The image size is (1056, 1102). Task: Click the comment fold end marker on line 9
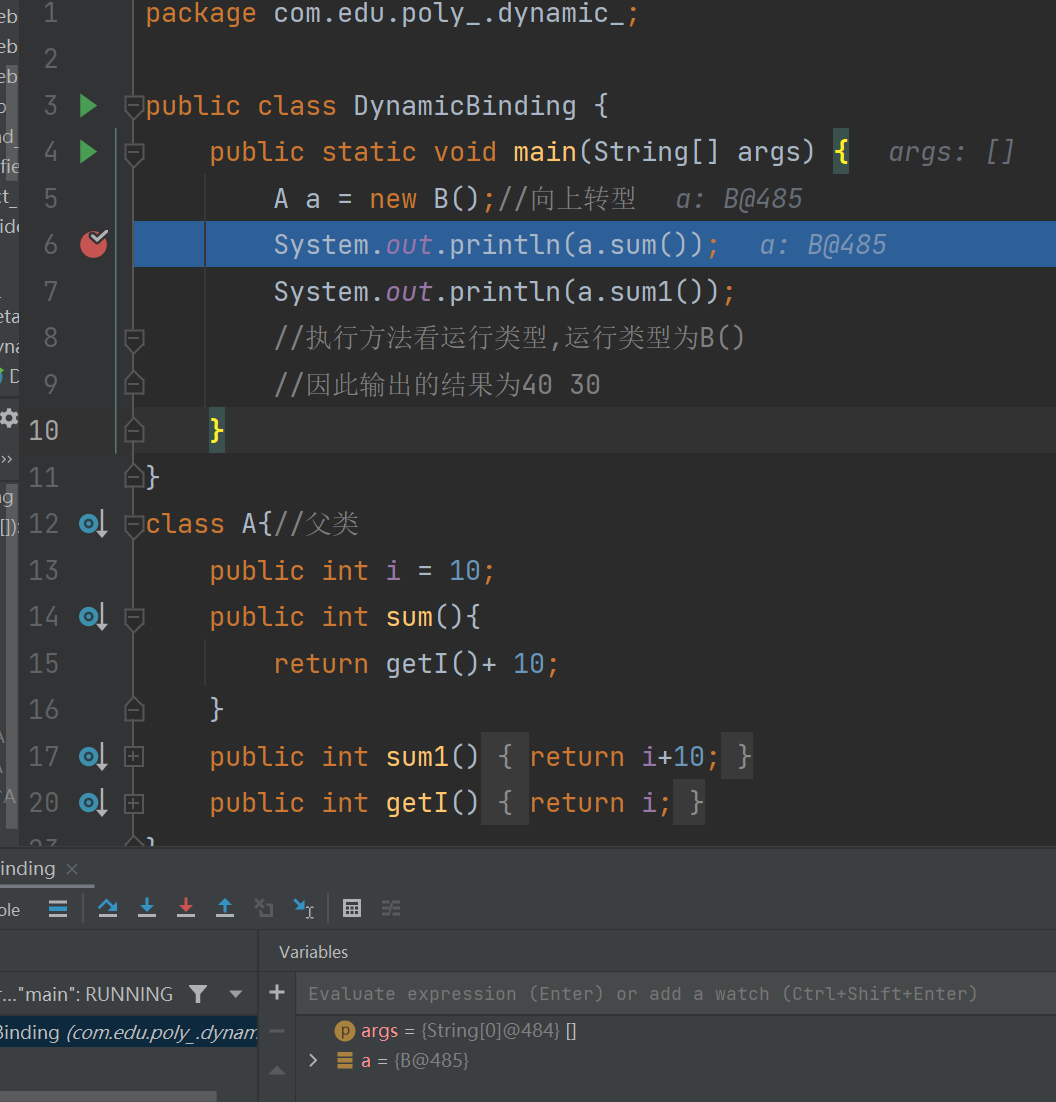point(133,384)
